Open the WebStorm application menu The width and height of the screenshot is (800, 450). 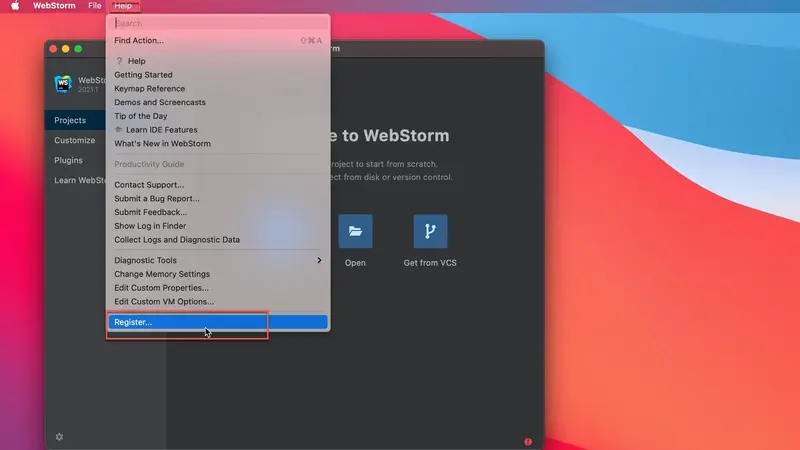point(54,6)
